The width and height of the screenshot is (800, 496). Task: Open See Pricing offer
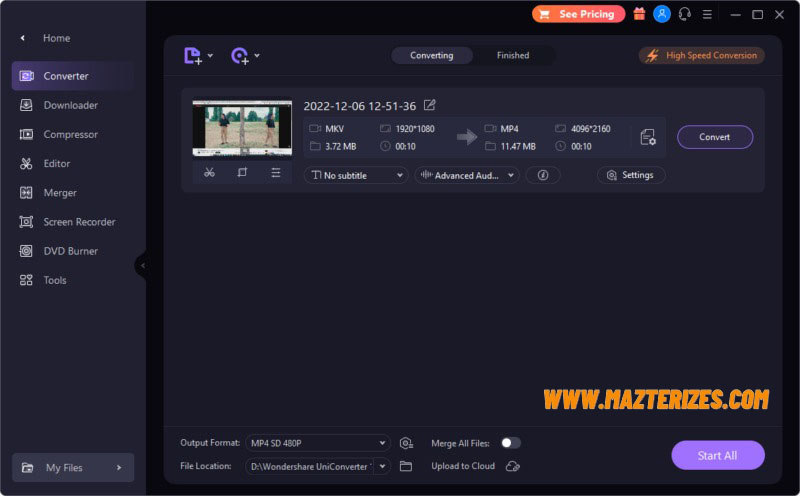pos(578,14)
